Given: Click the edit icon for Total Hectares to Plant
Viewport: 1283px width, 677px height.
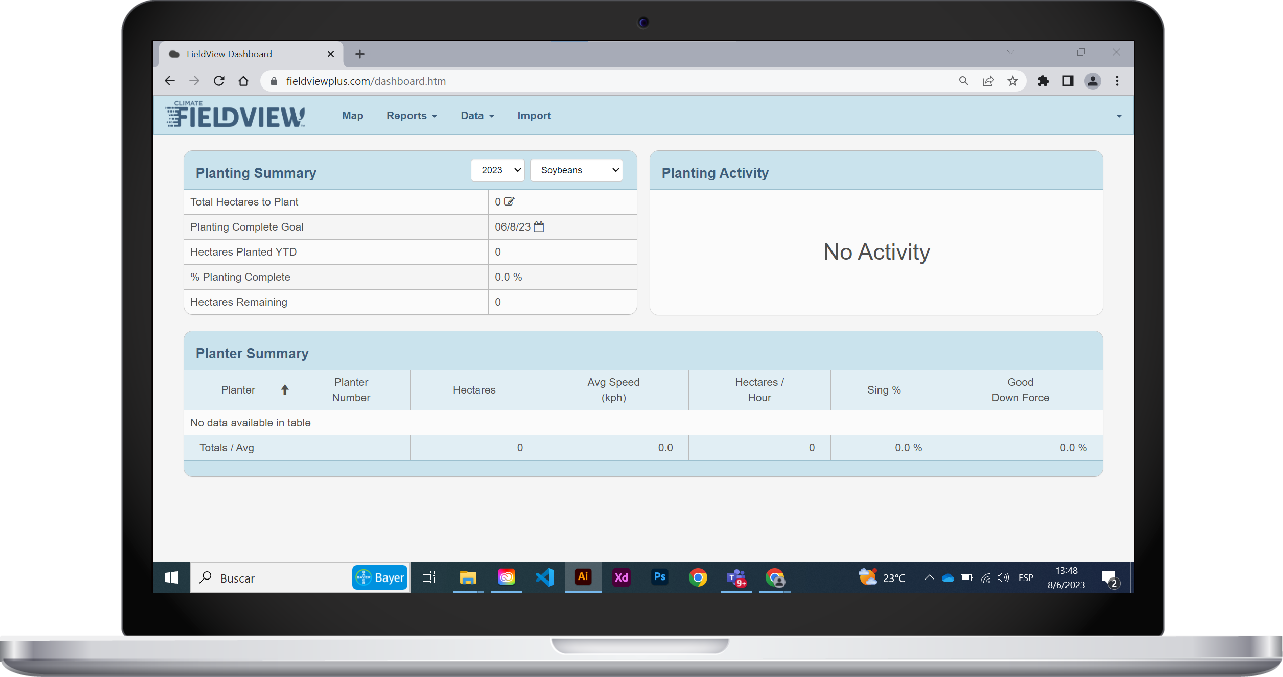Looking at the screenshot, I should pos(510,202).
